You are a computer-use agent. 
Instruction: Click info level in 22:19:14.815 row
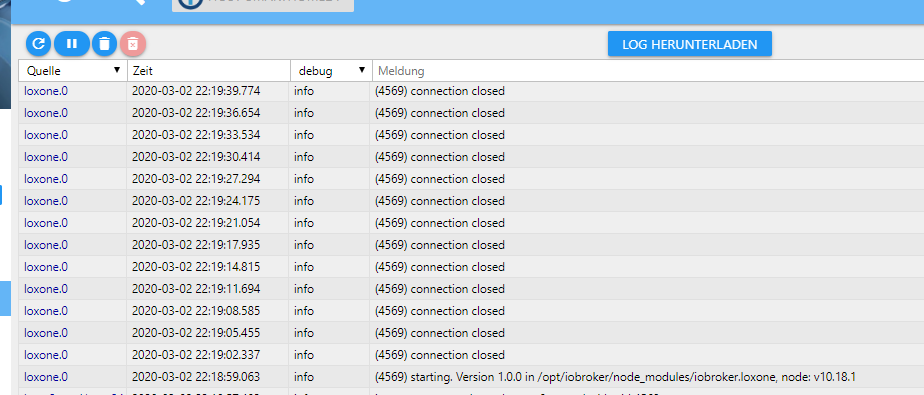click(x=304, y=267)
